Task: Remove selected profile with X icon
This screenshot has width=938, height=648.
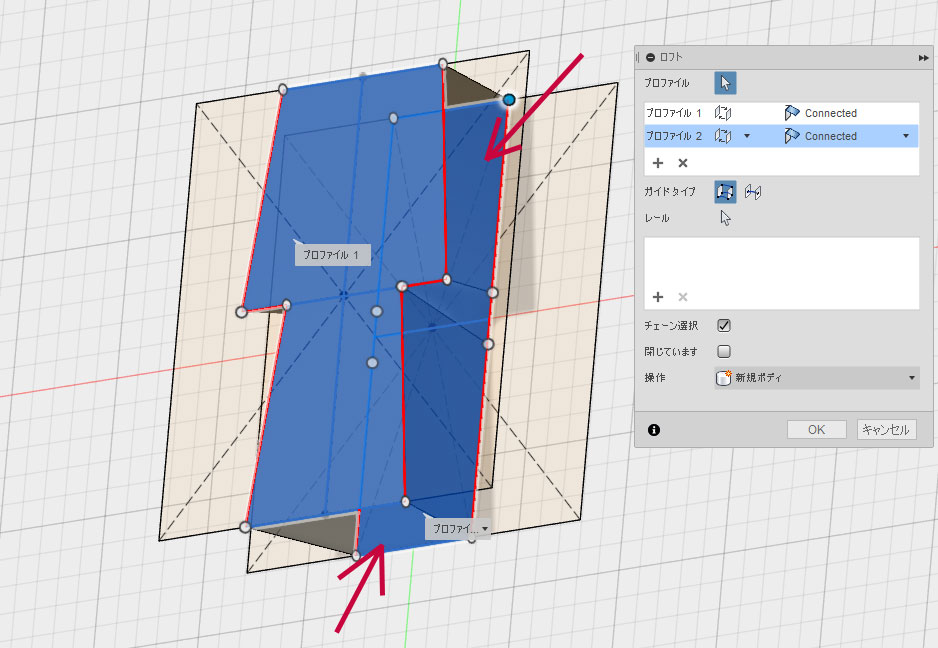Action: click(x=683, y=162)
